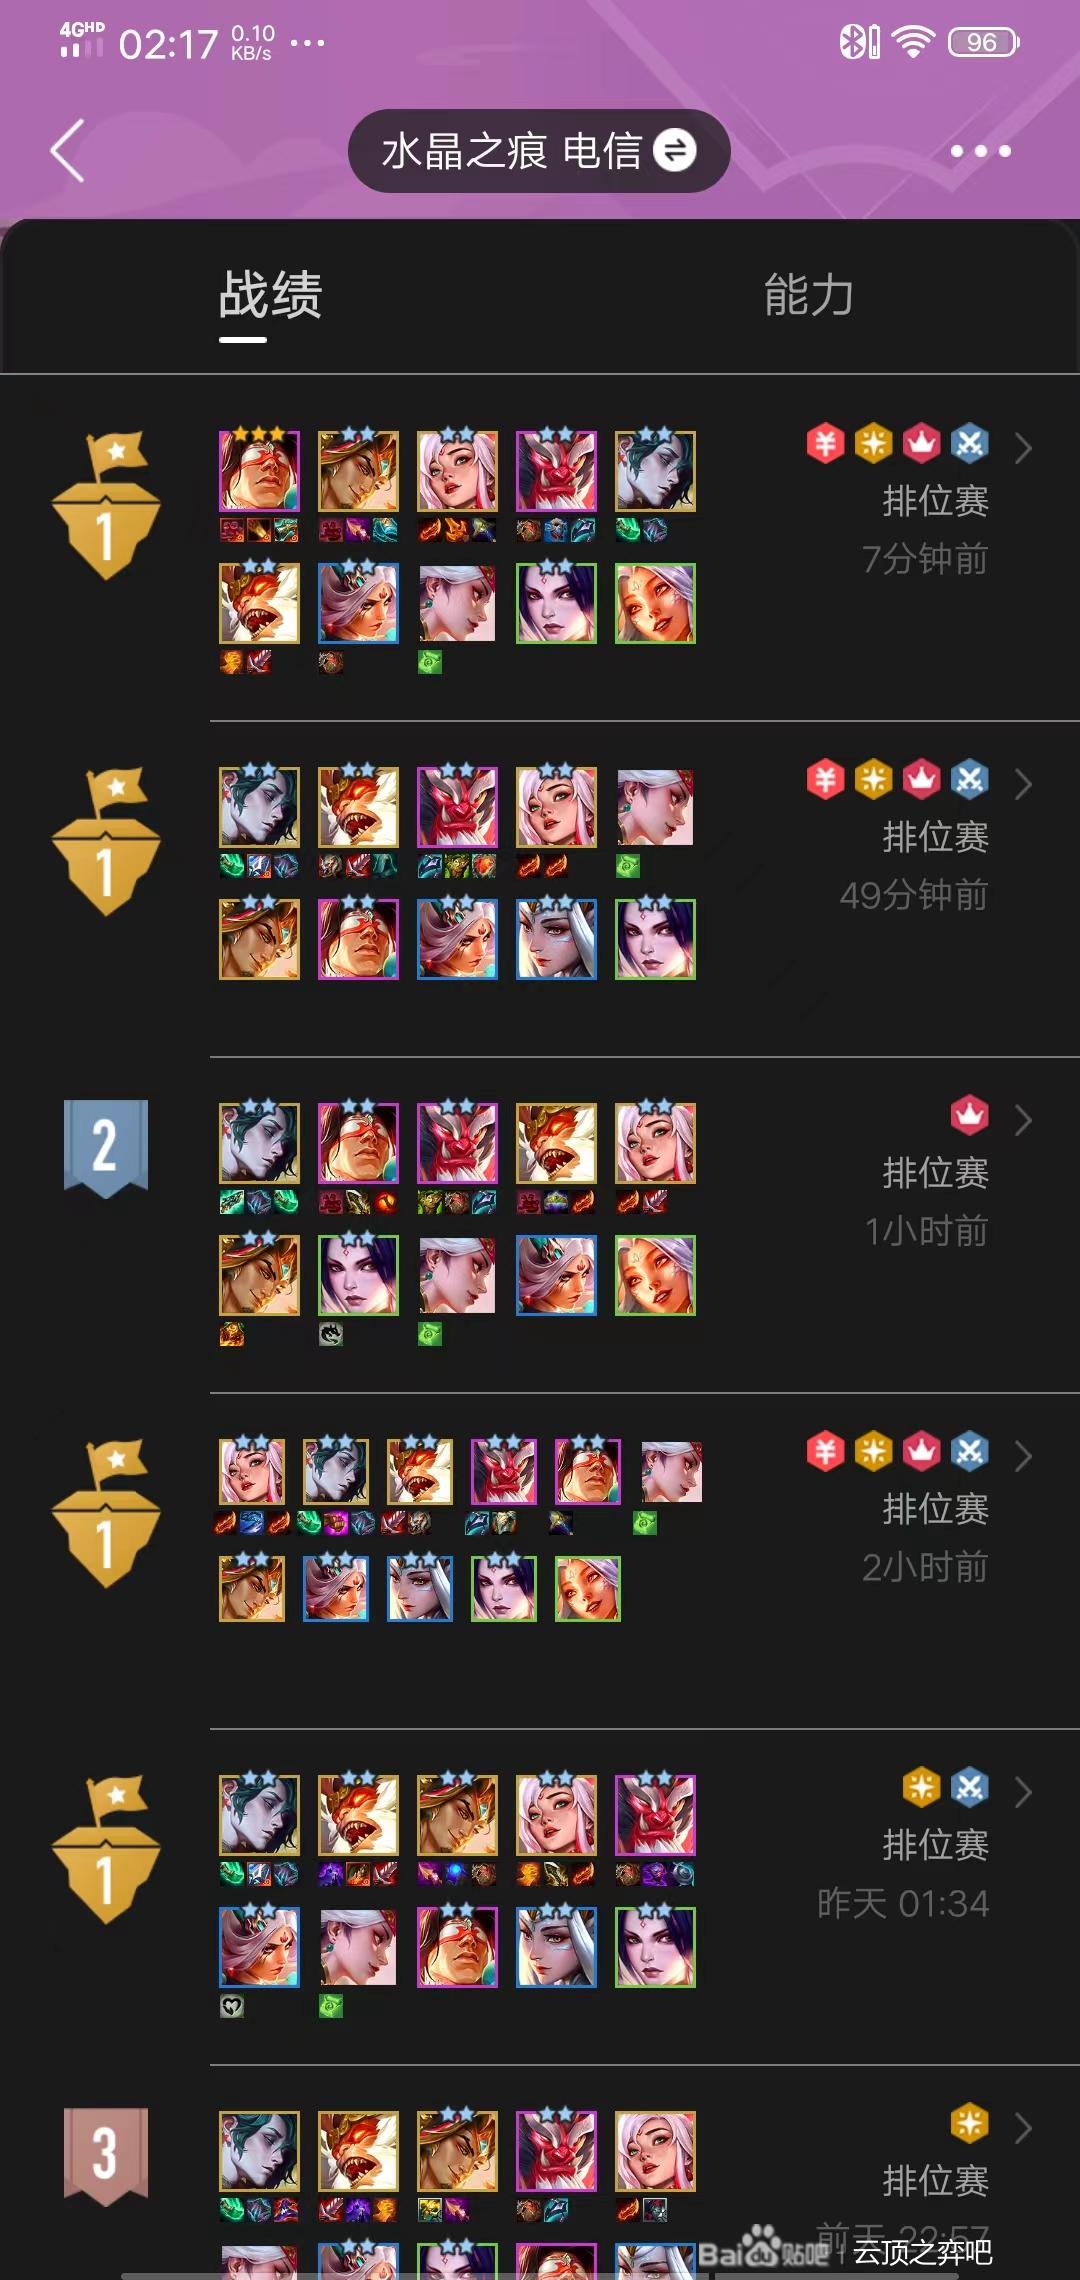Select the 战绩 tab
The image size is (1080, 2280).
point(271,295)
